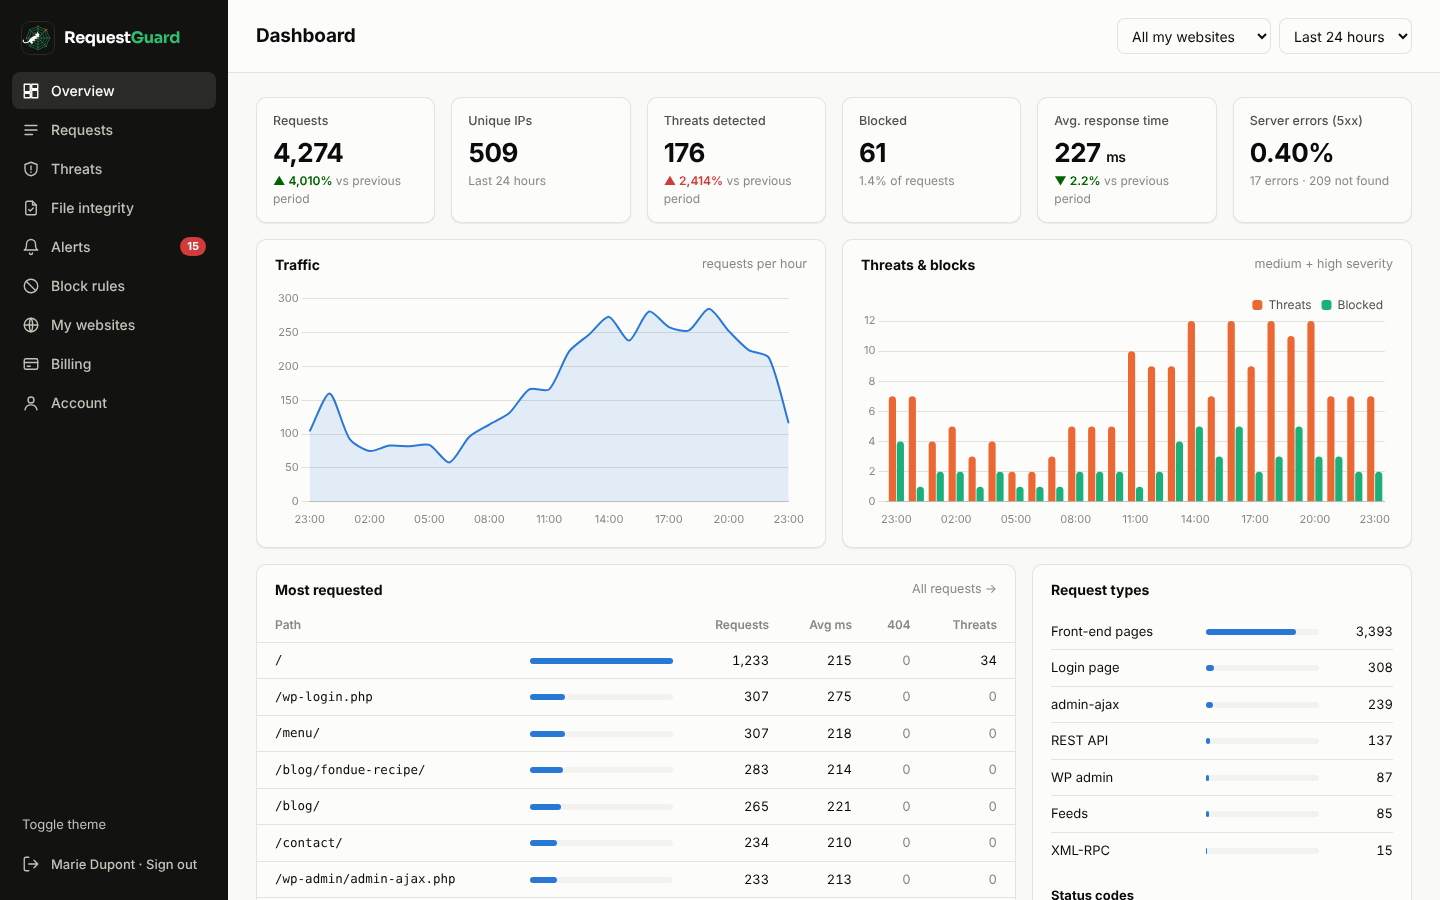Click the orange Threats legend swatch
The height and width of the screenshot is (900, 1440).
1257,305
